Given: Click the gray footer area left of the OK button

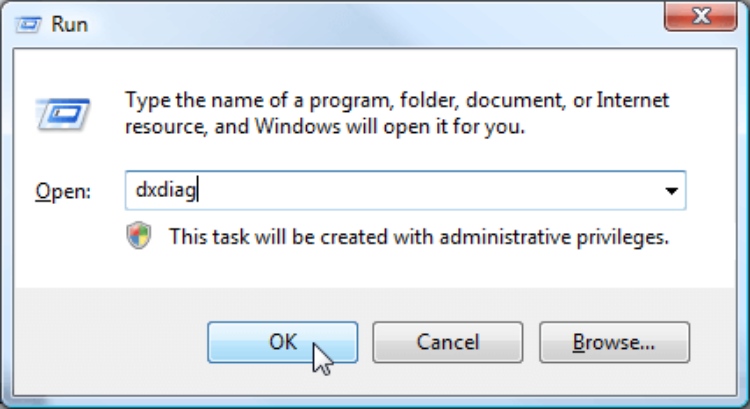Looking at the screenshot, I should (110, 342).
